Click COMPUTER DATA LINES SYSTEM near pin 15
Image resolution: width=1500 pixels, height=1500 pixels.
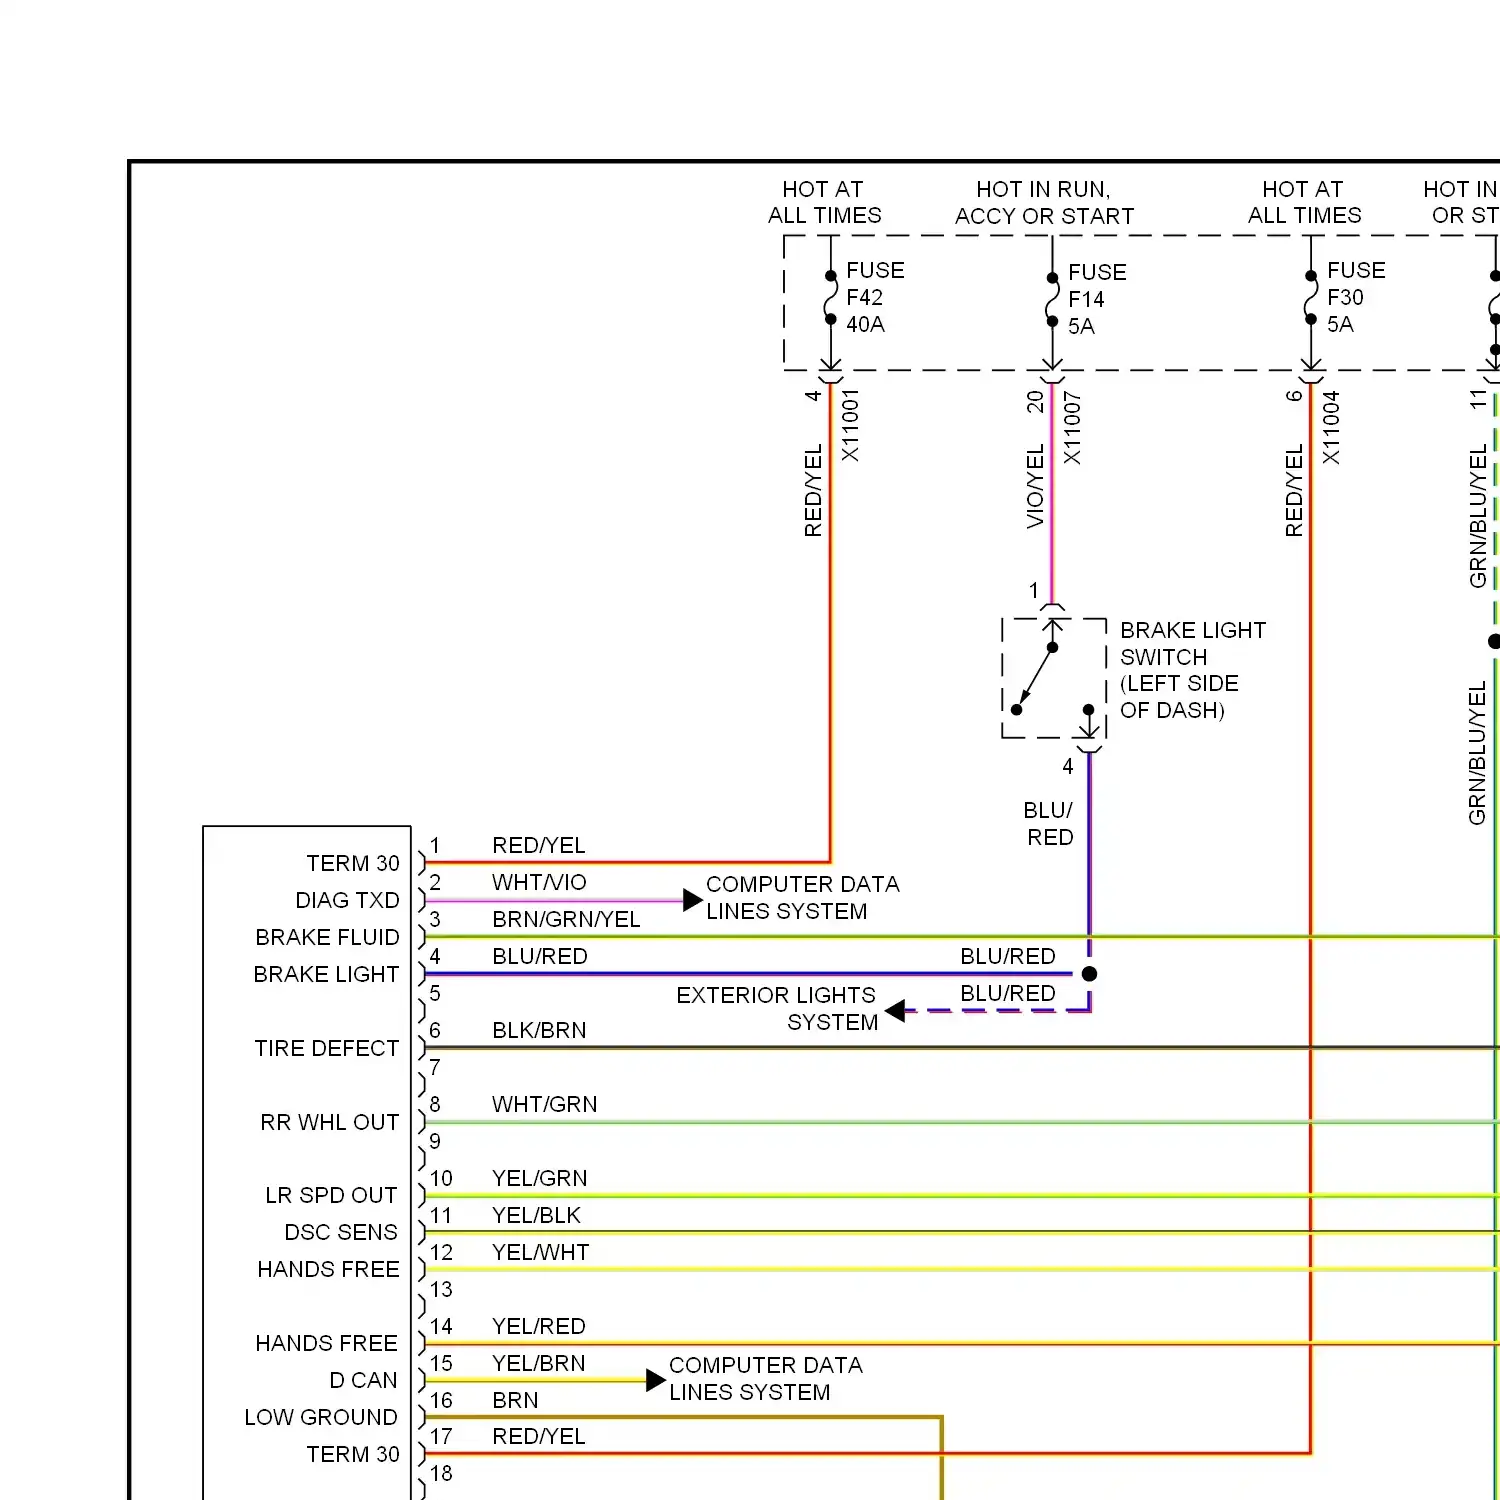click(x=766, y=1379)
